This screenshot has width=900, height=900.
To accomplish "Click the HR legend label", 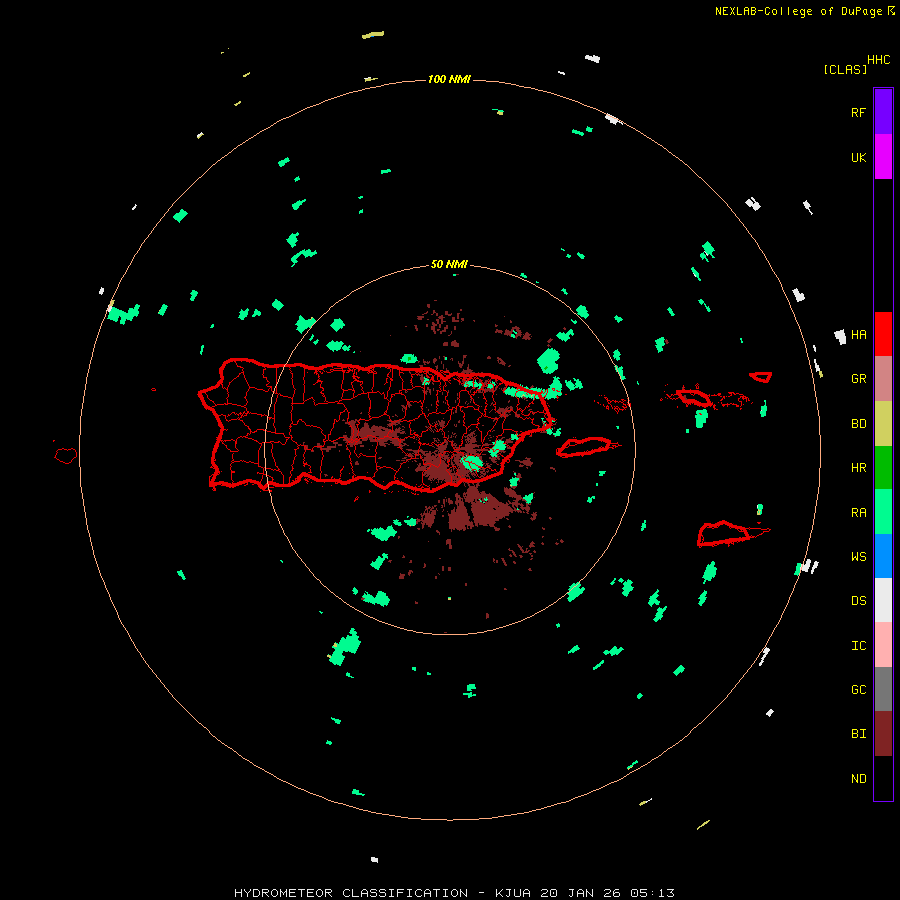I will tap(858, 468).
